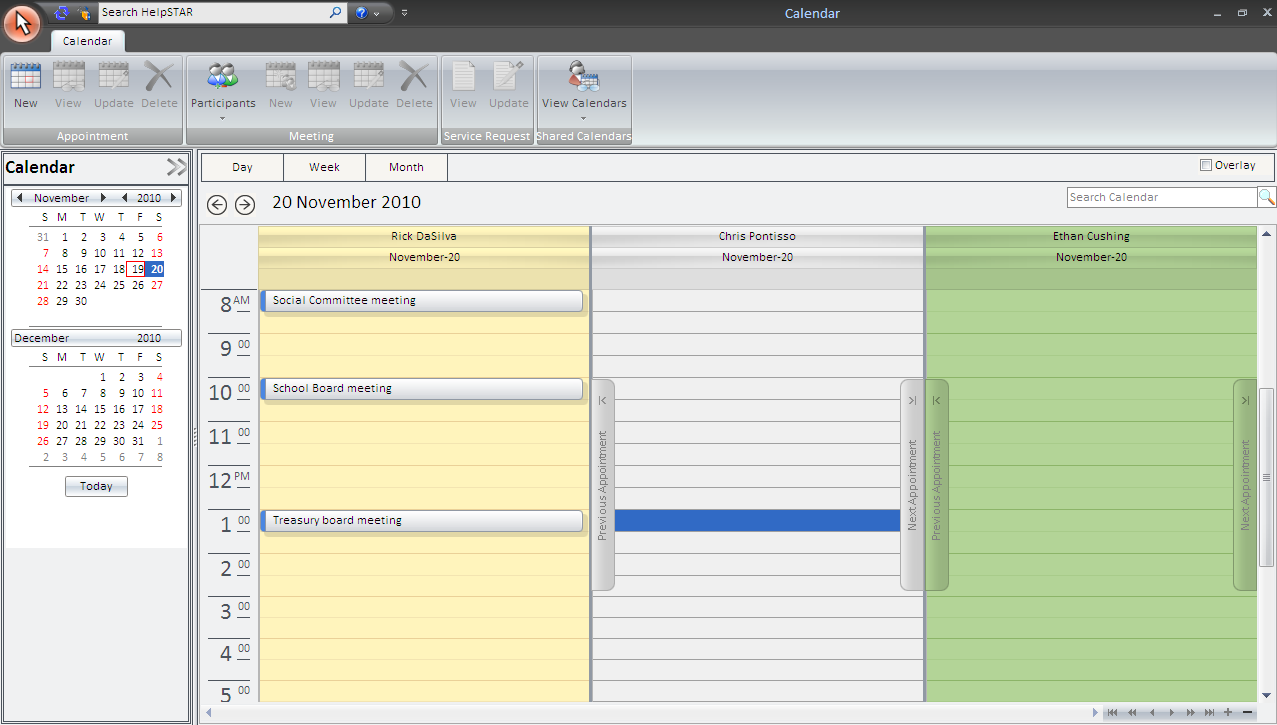Create a new appointment
Image resolution: width=1277 pixels, height=725 pixels.
coord(24,85)
